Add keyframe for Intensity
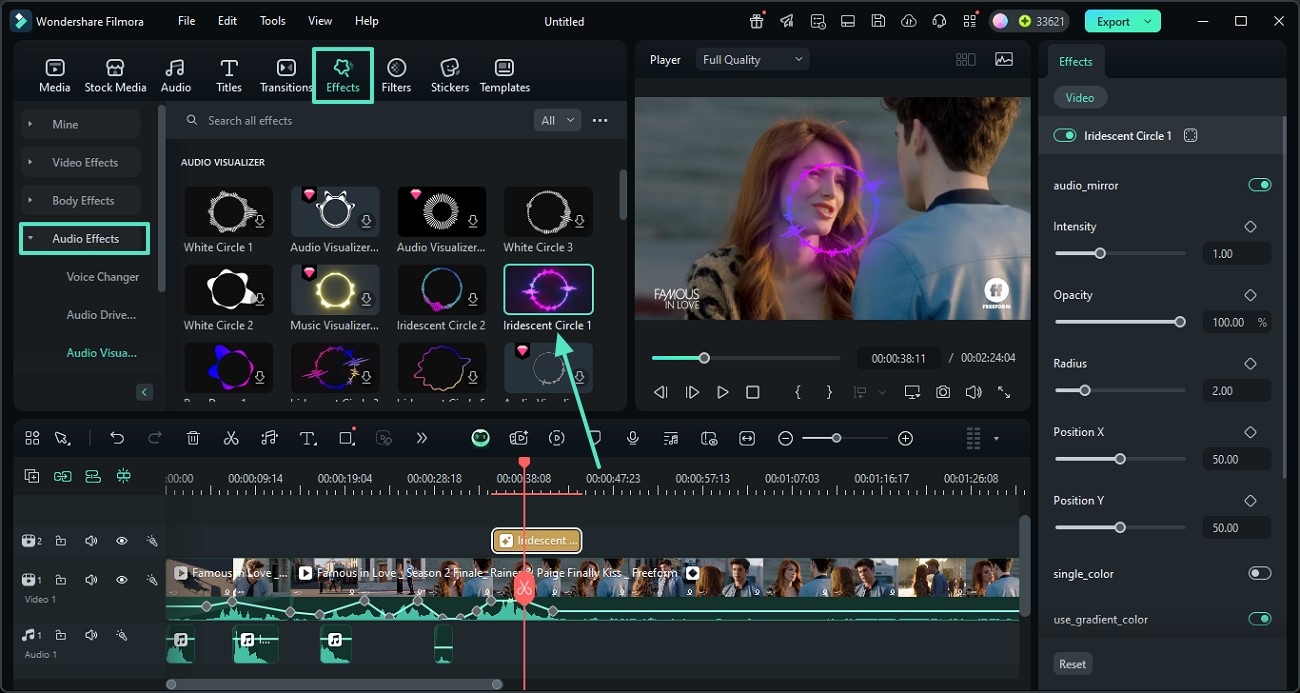Viewport: 1300px width, 693px height. pyautogui.click(x=1250, y=227)
